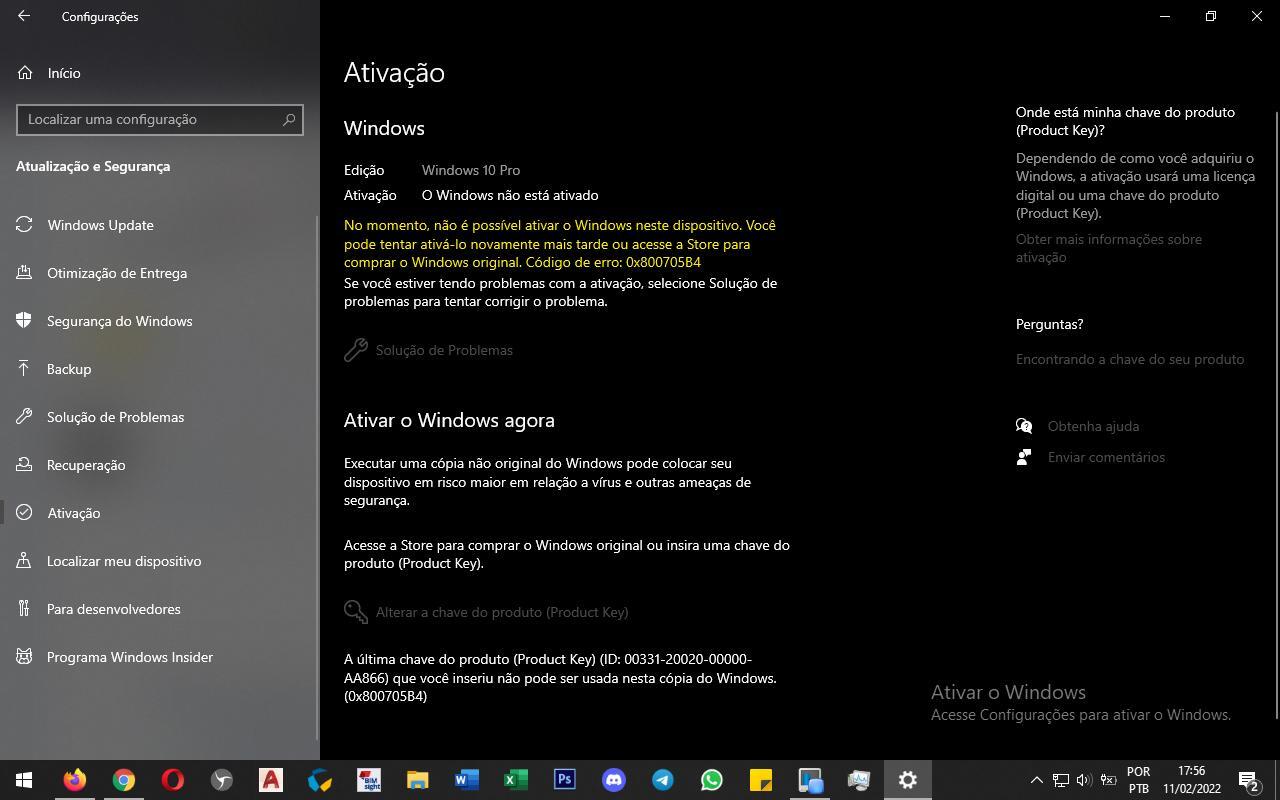Open the Windows Start menu
Screen dimensions: 1280x800
coord(24,780)
